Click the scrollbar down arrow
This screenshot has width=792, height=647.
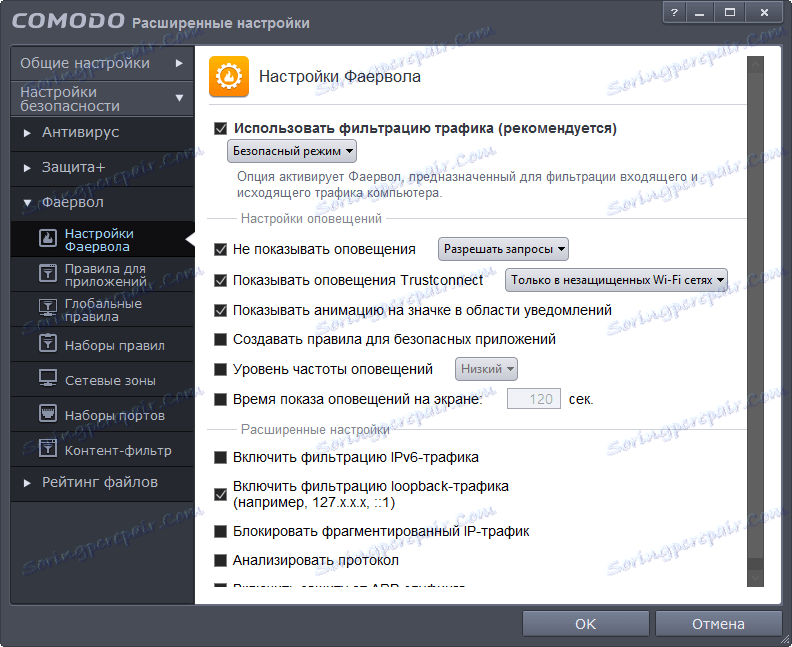coord(756,576)
